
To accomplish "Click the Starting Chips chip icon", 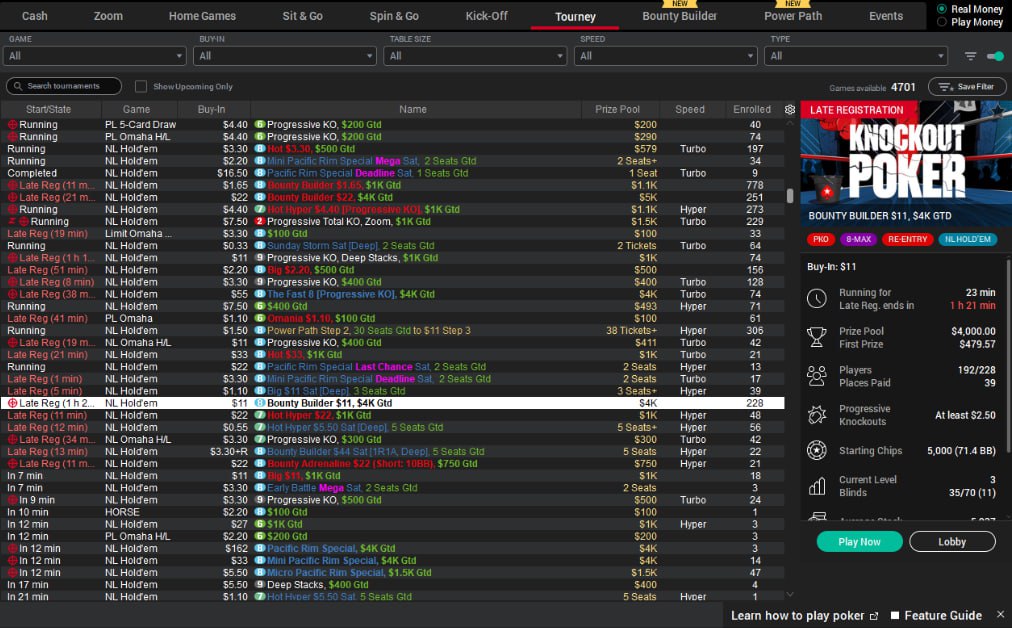I will click(816, 450).
